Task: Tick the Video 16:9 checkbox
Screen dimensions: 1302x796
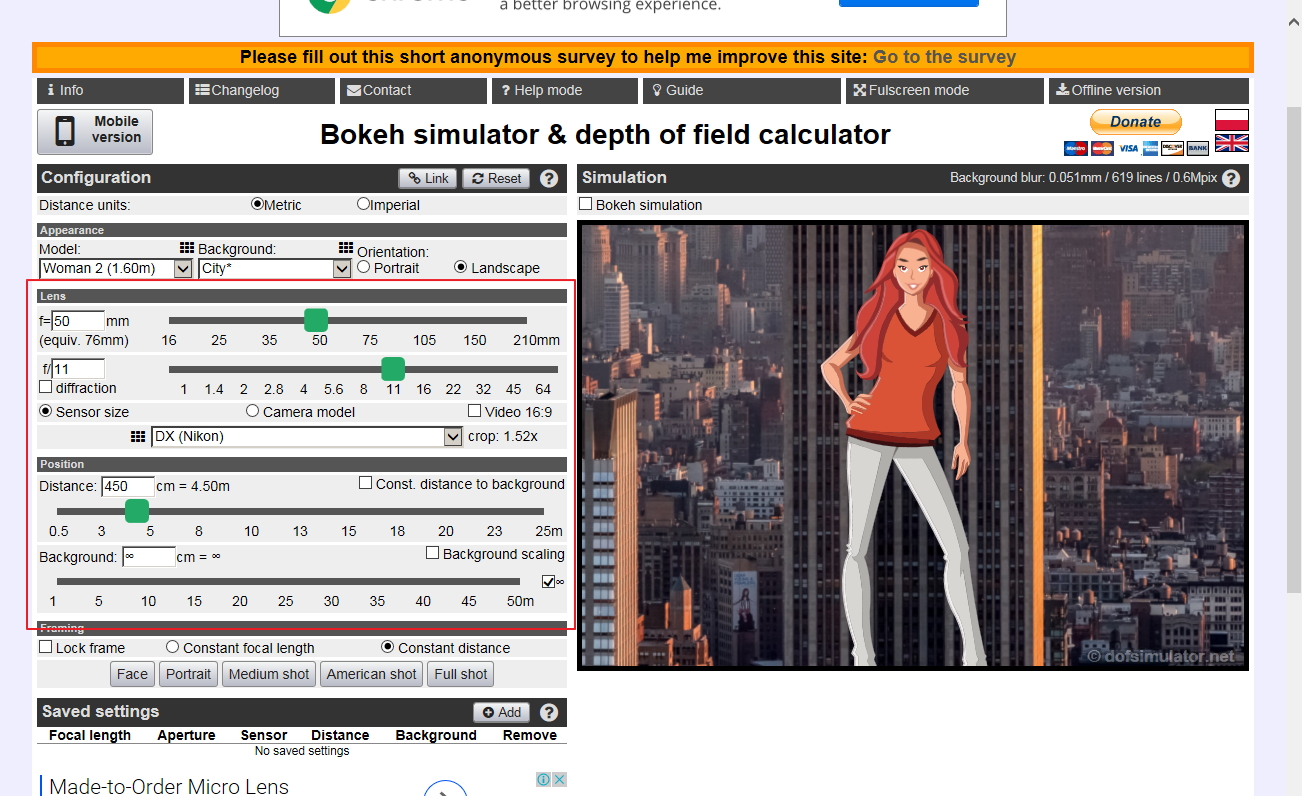Action: pos(475,411)
